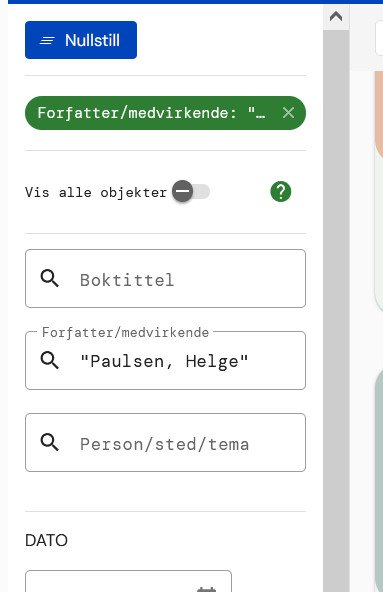Click into the "Paulsen, Helge" author field

(165, 361)
